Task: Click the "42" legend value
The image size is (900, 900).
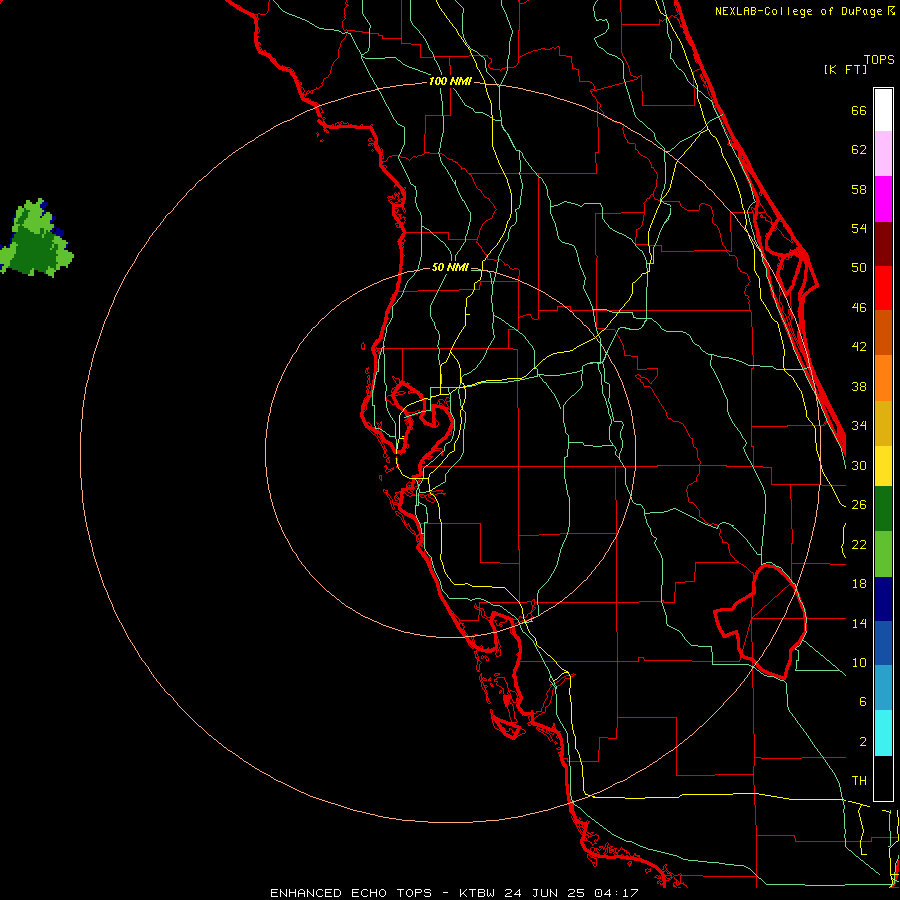Action: [859, 347]
